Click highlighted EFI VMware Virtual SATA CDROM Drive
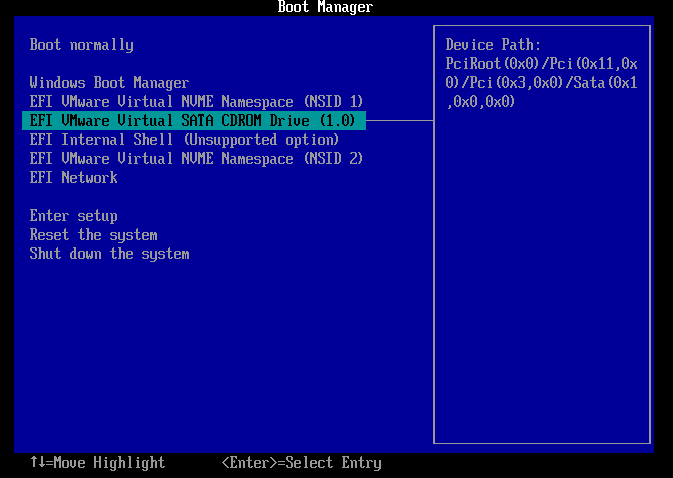673x478 pixels. click(196, 121)
